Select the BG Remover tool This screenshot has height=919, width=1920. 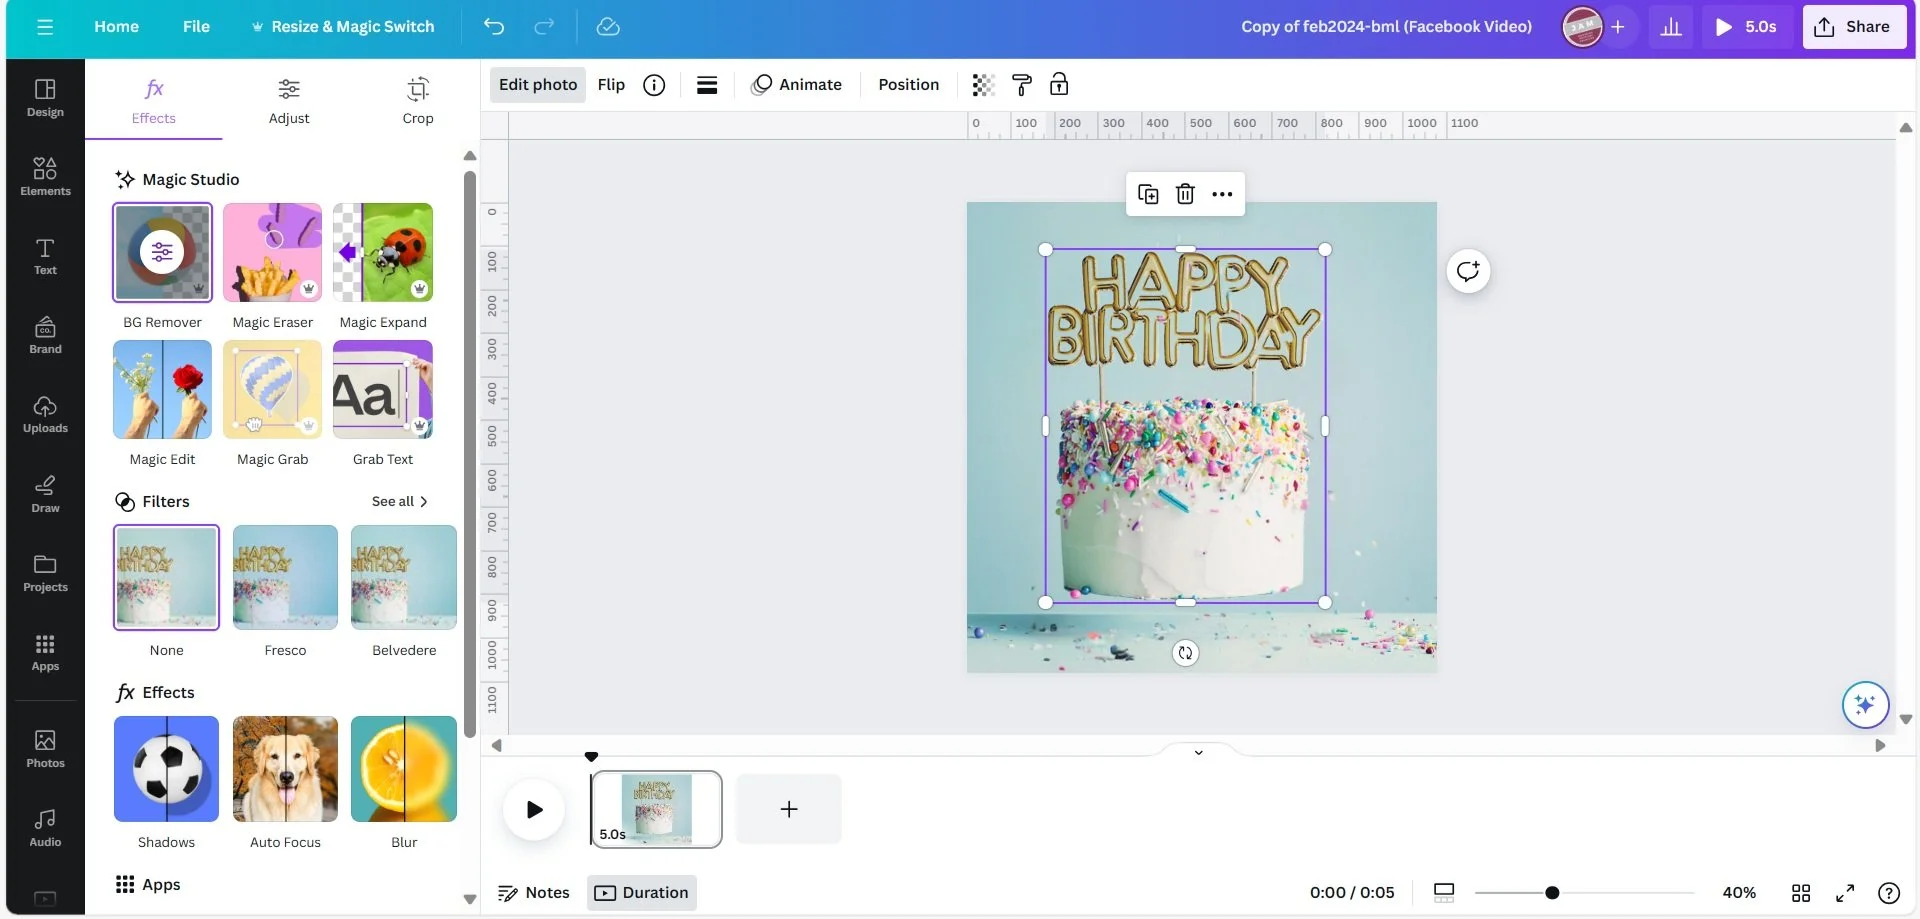point(162,252)
